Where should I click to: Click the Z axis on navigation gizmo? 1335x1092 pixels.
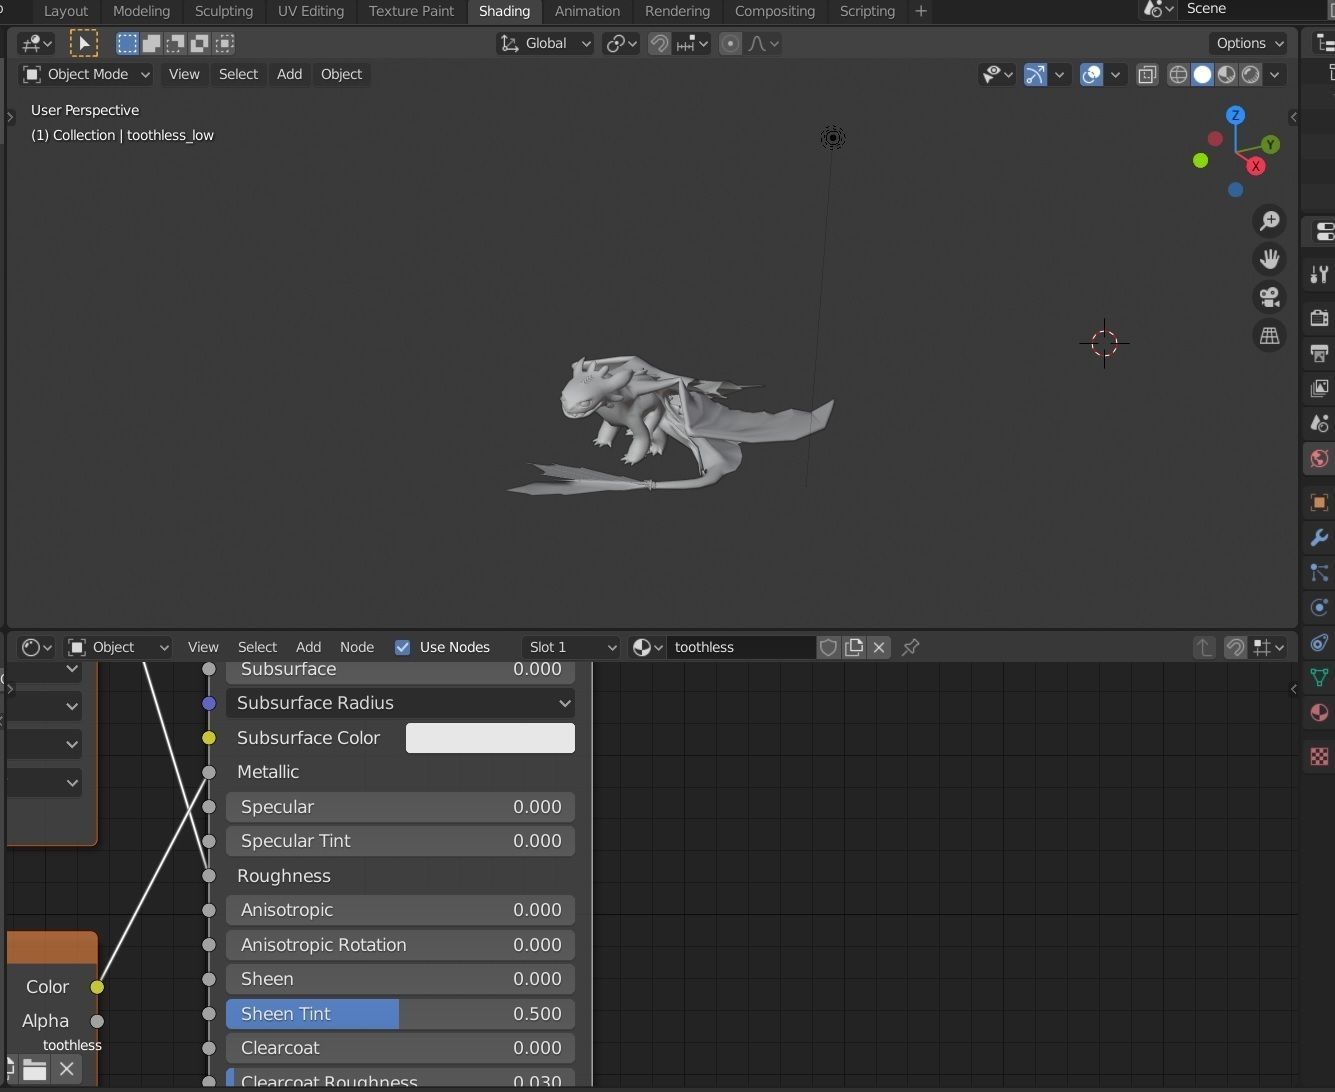point(1236,116)
